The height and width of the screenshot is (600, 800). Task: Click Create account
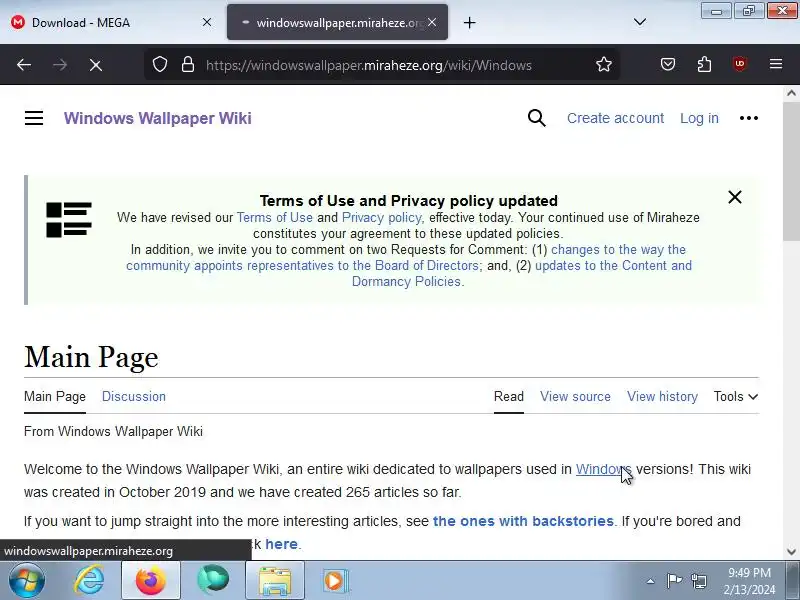click(615, 118)
